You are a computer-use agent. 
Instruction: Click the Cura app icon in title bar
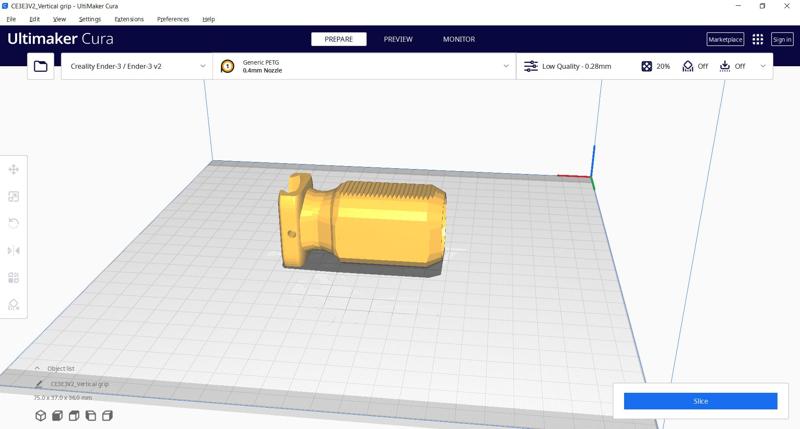pos(5,6)
